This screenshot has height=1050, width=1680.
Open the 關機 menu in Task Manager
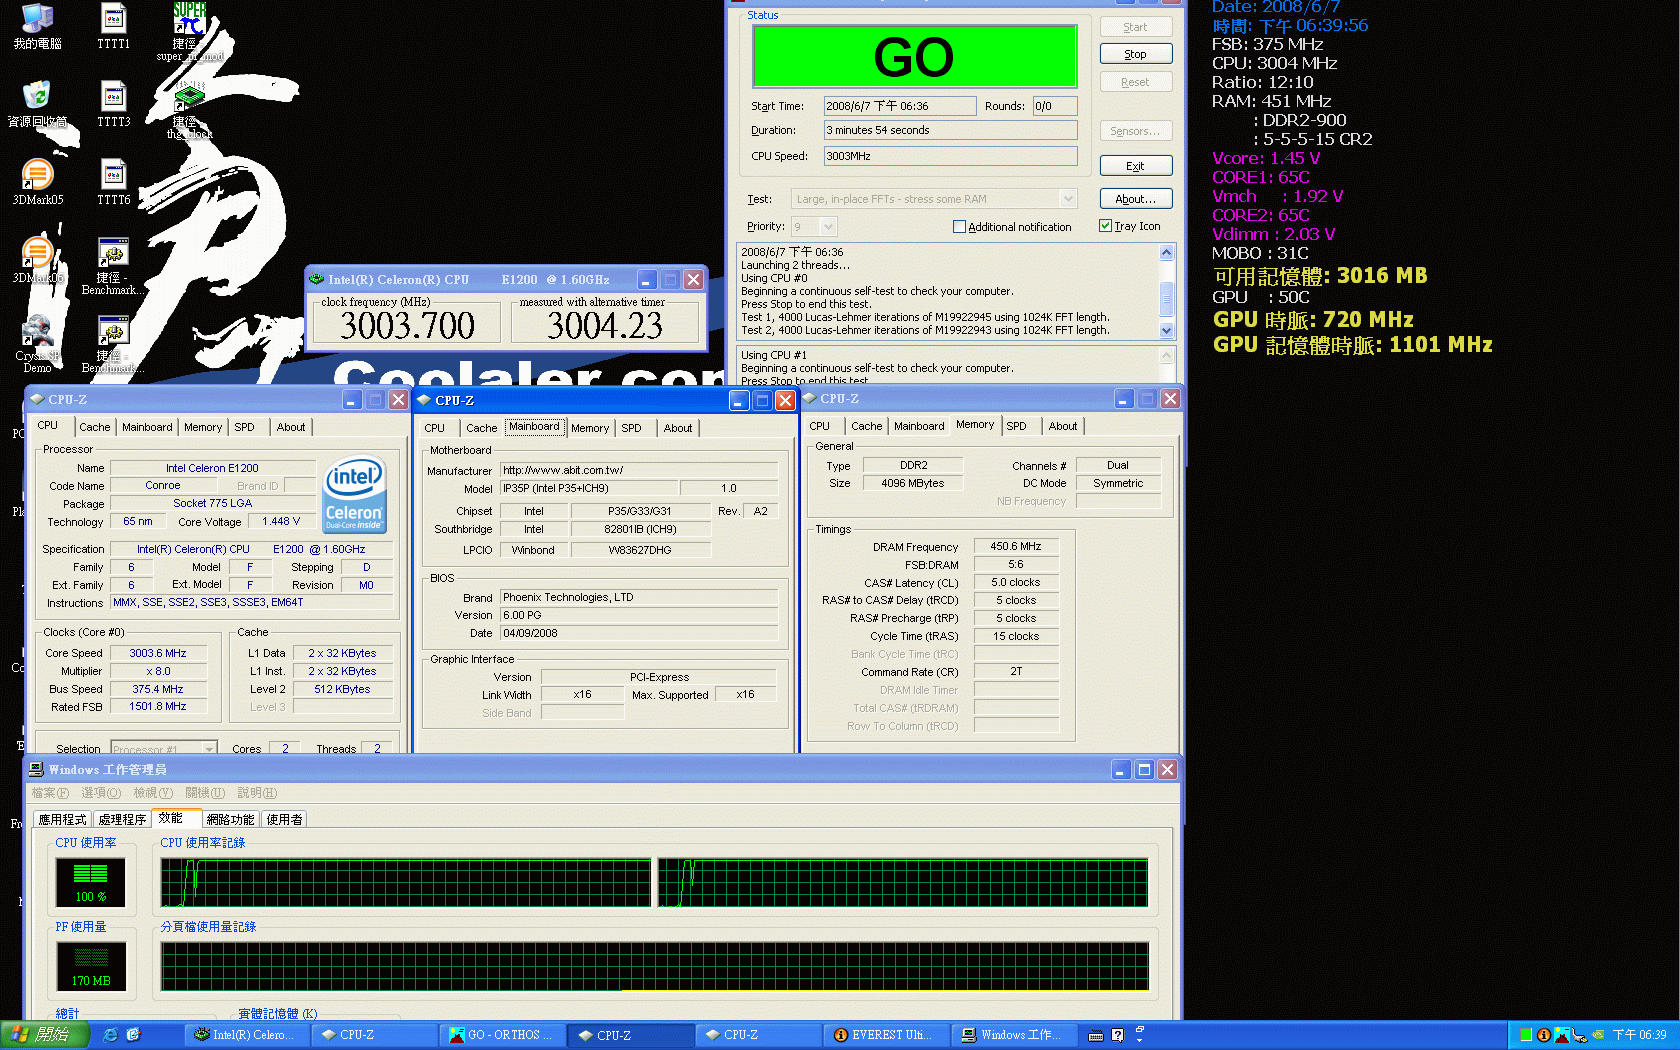[205, 793]
